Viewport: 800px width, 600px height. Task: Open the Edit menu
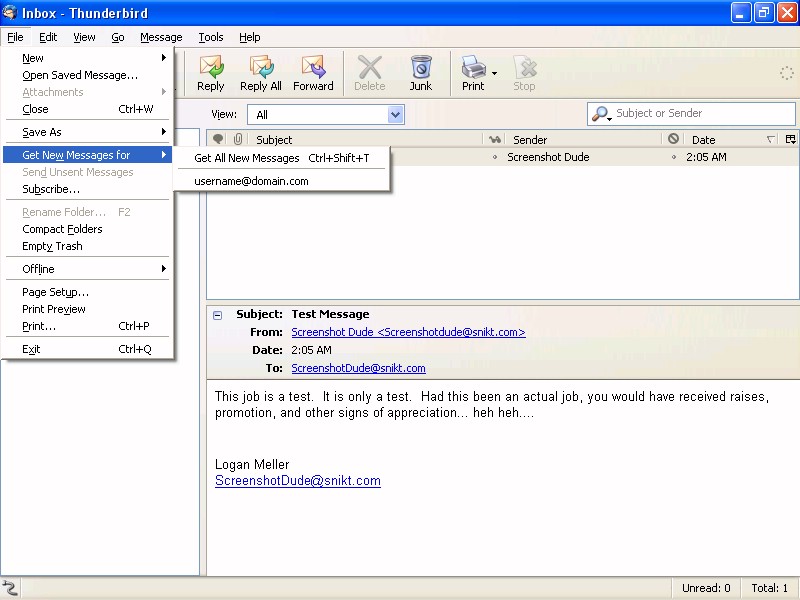click(x=48, y=37)
